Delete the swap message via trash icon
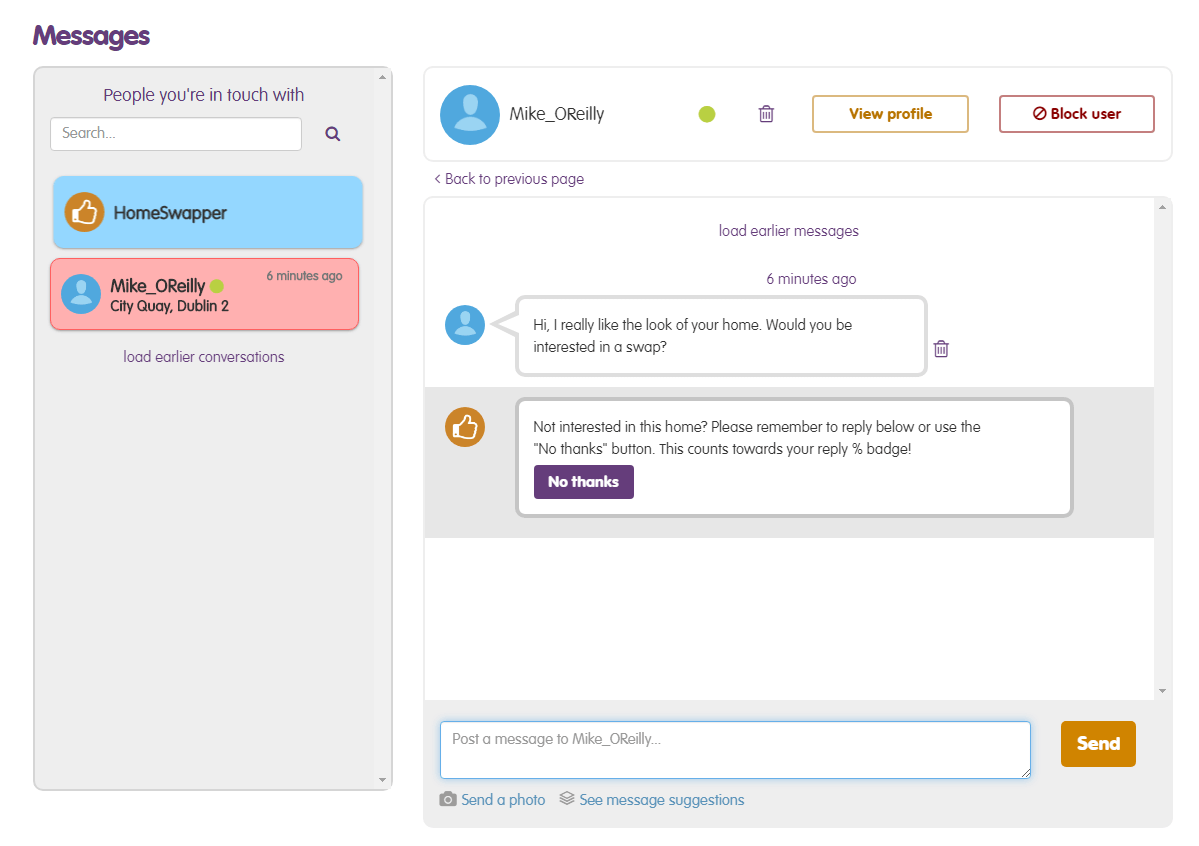 941,349
